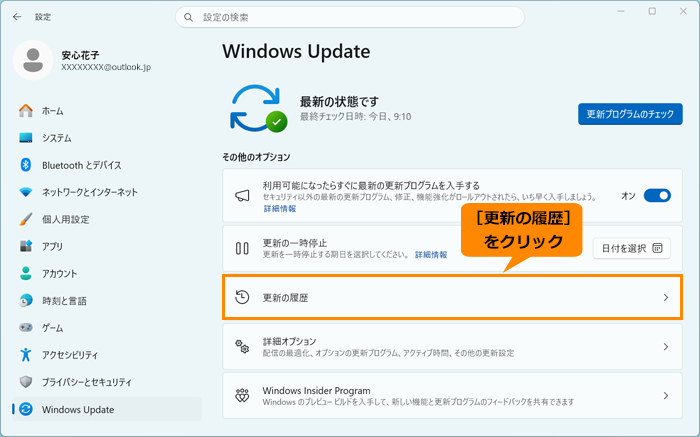Open 詳細情報 link beside pause updates
This screenshot has height=437, width=700.
[431, 254]
